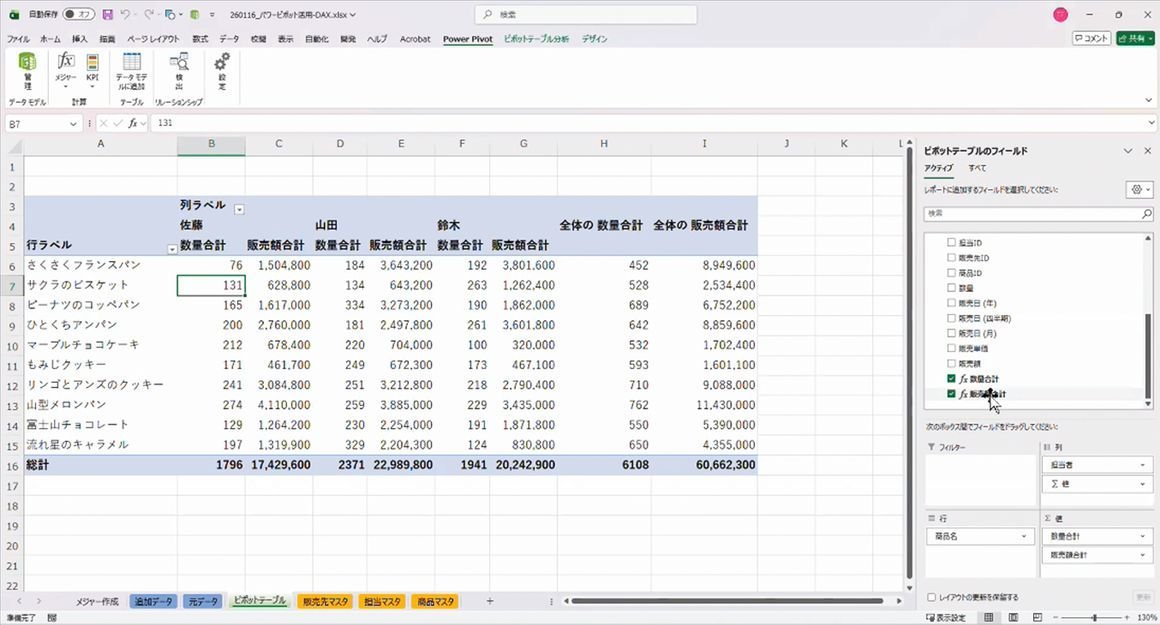Image resolution: width=1160 pixels, height=625 pixels.
Task: Click the magnifier icon in field search box
Action: pyautogui.click(x=1147, y=213)
